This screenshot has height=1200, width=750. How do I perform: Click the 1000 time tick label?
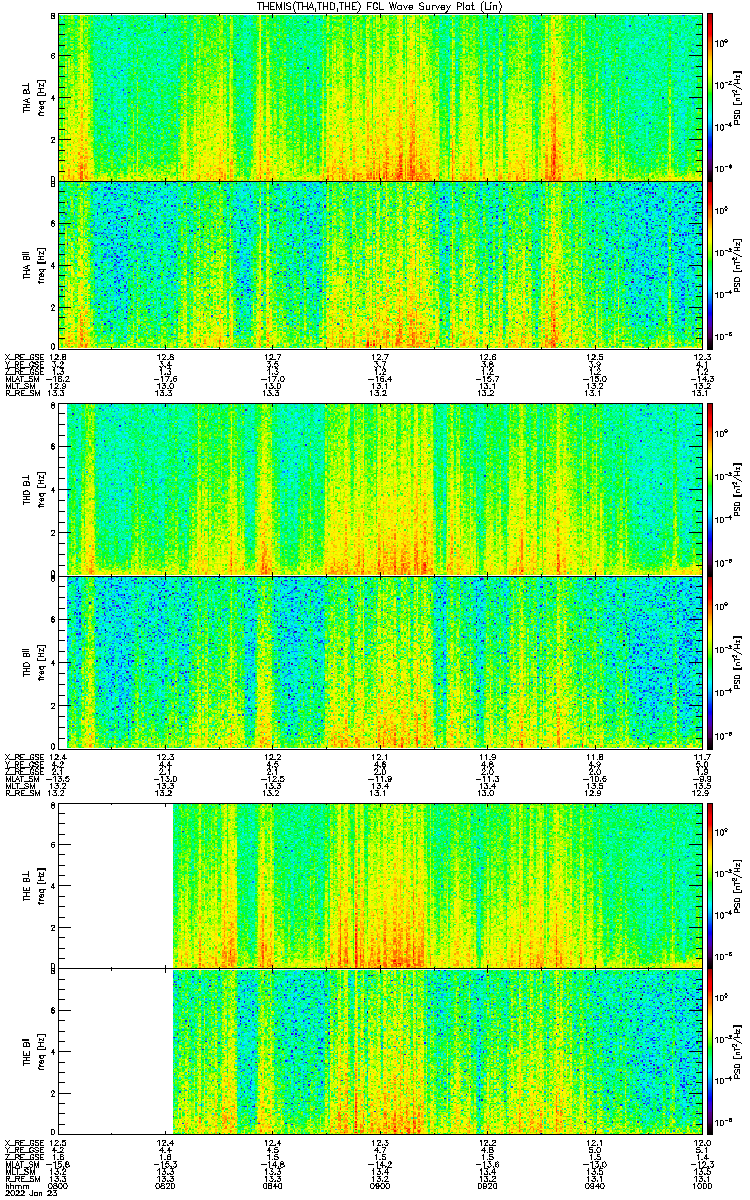point(701,1185)
